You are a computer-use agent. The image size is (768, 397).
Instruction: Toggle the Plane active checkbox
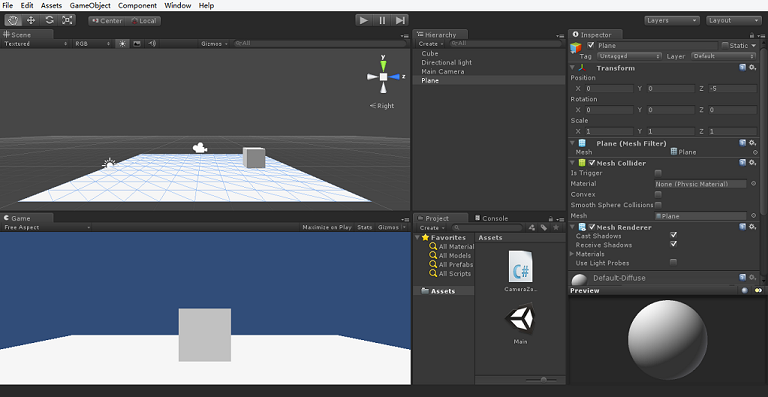(x=591, y=45)
